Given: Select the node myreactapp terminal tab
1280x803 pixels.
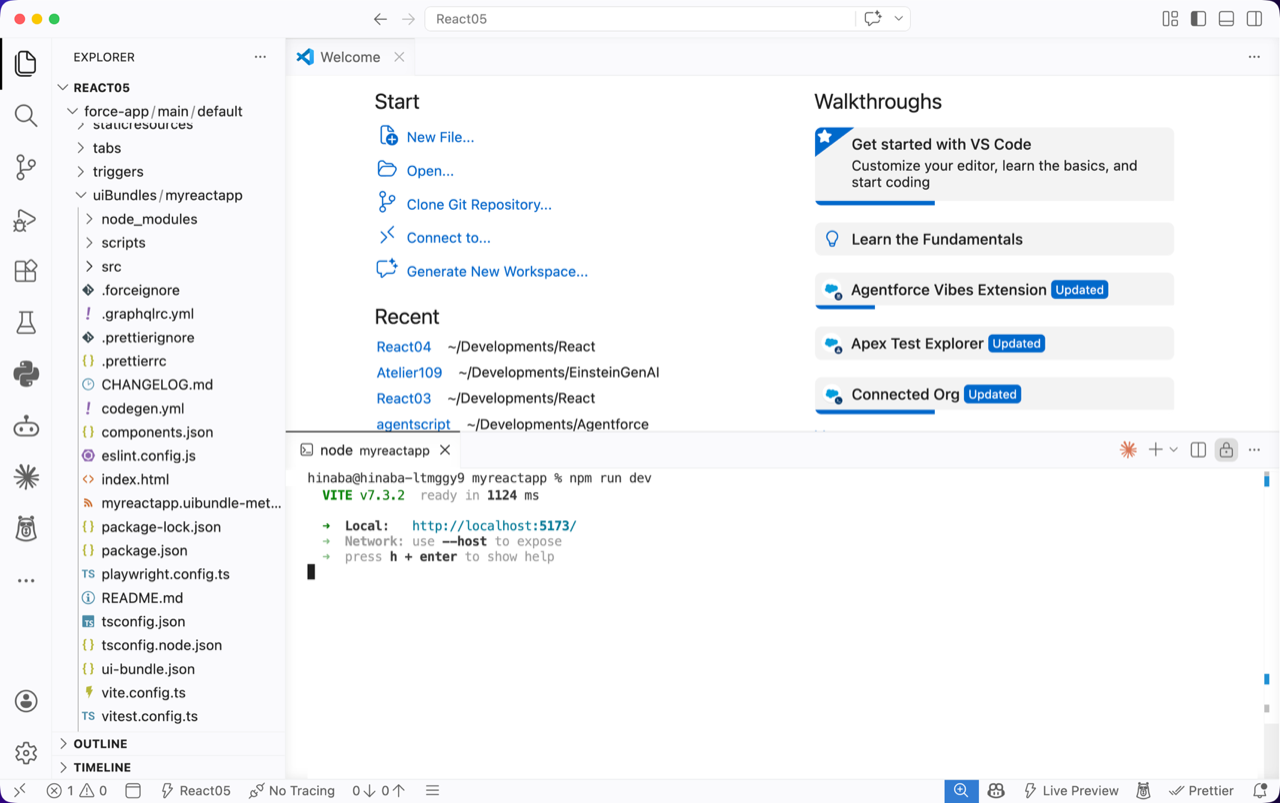Looking at the screenshot, I should point(374,450).
